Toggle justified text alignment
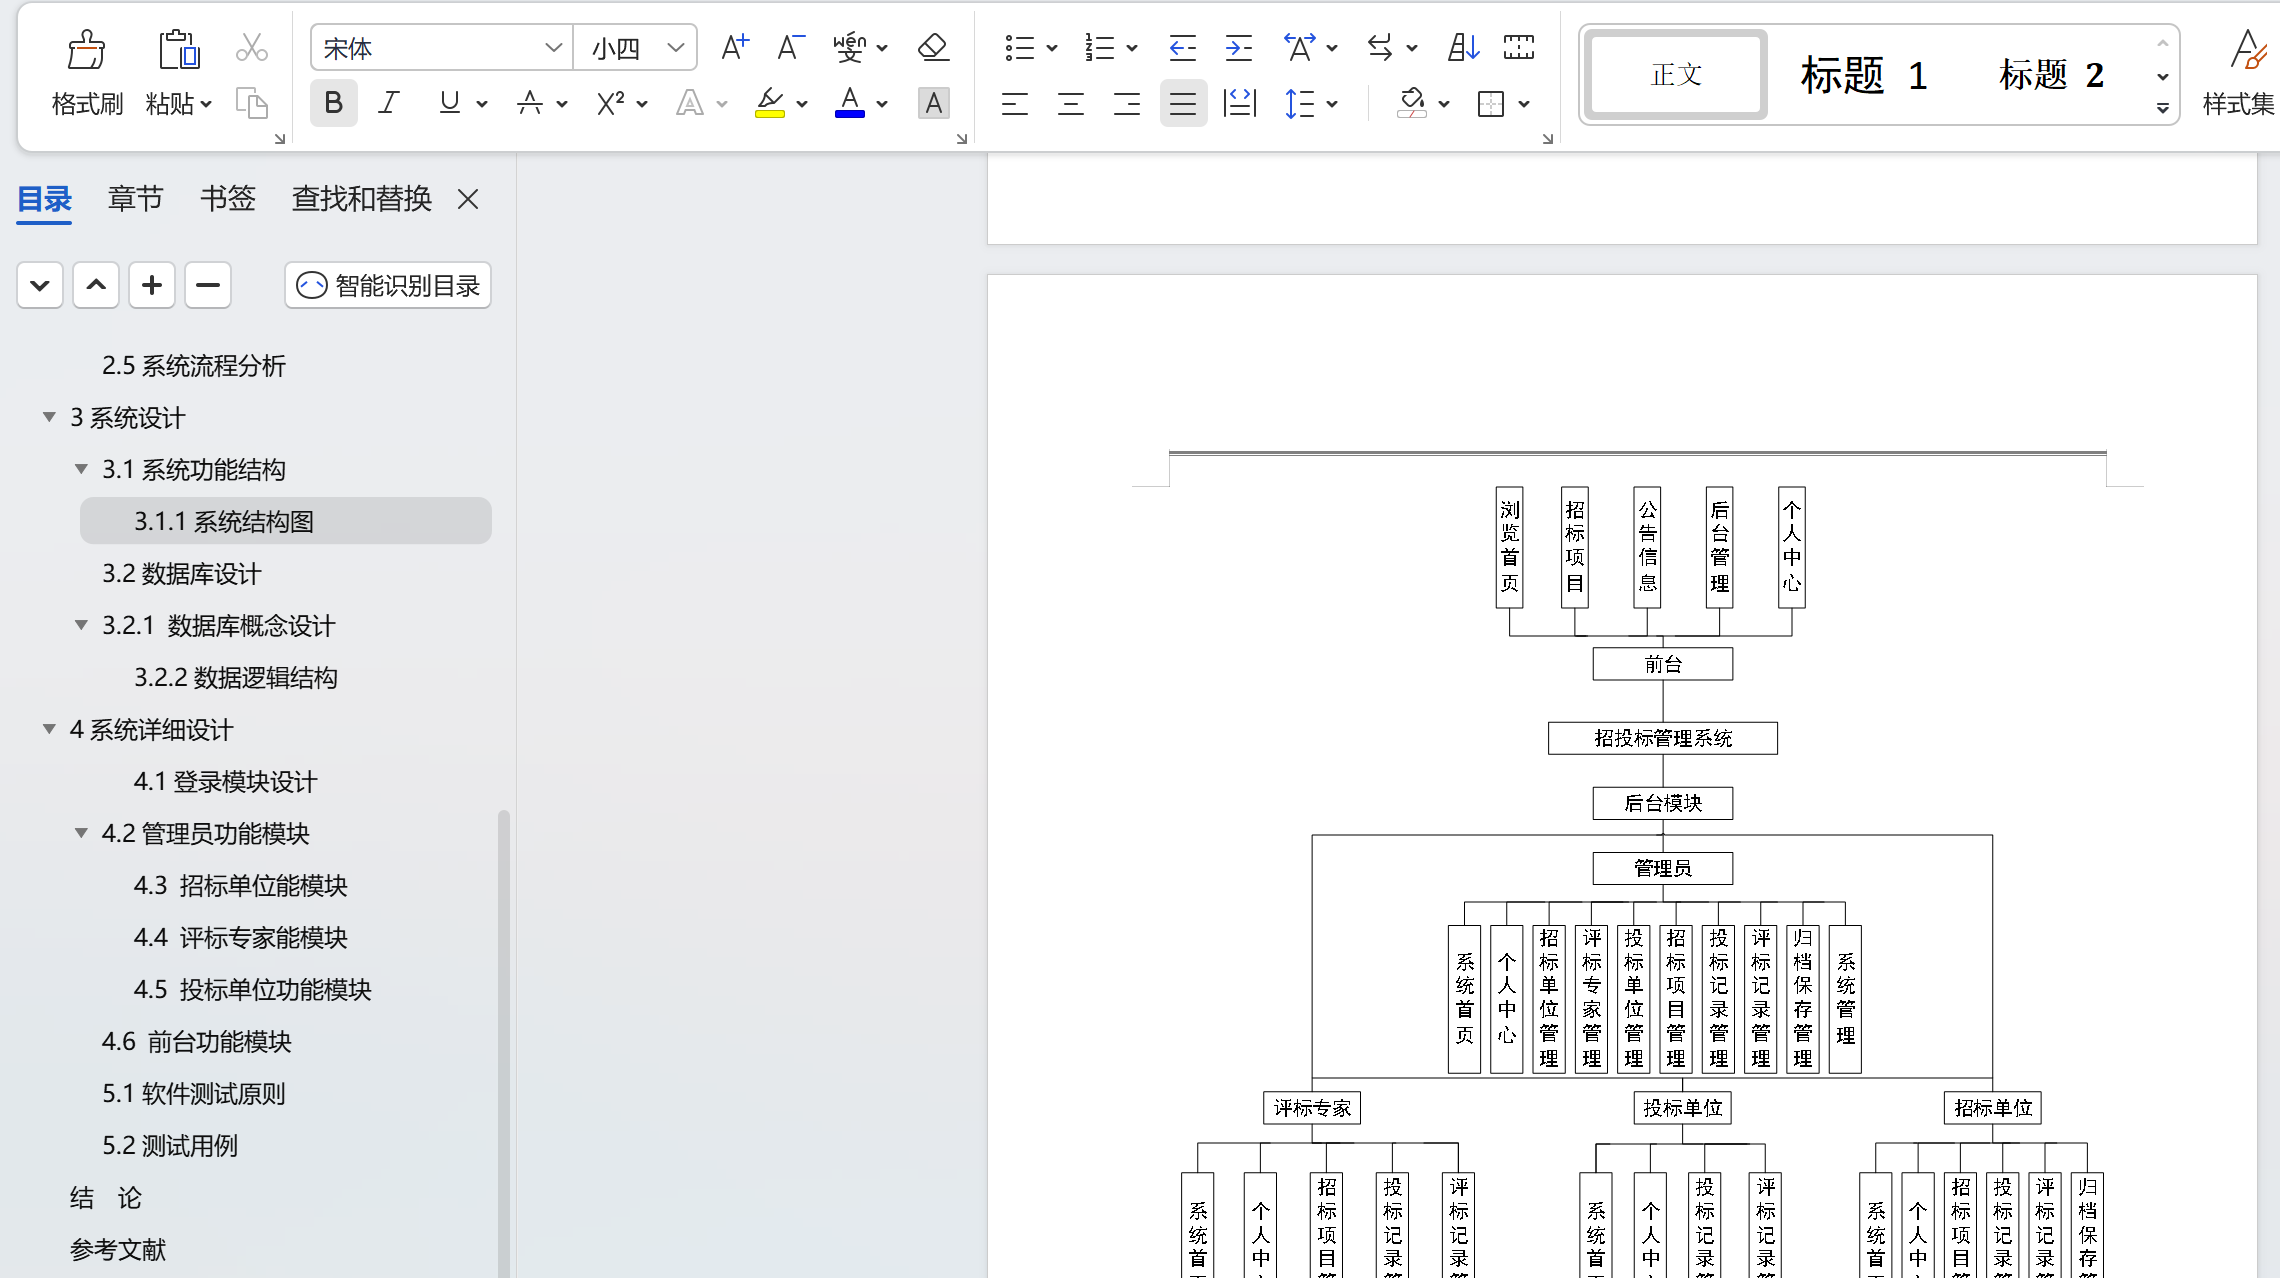This screenshot has width=2280, height=1278. pos(1182,103)
